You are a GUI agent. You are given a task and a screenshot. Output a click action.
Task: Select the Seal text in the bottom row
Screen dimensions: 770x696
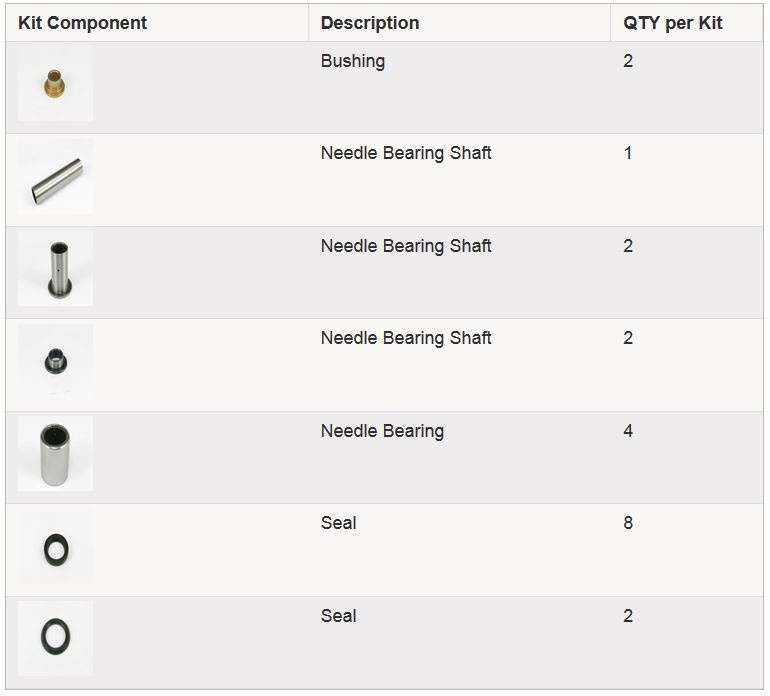338,615
